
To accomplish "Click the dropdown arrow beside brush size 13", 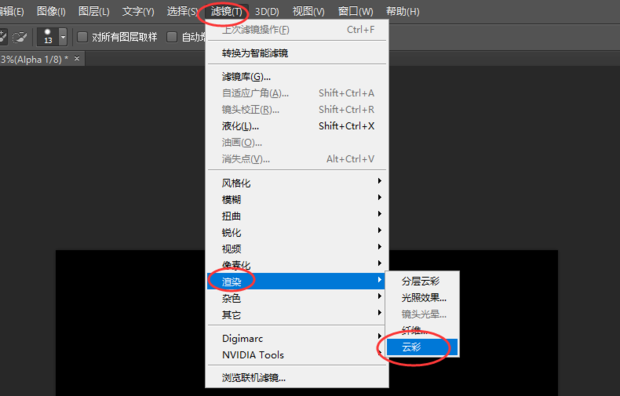I will [x=63, y=36].
